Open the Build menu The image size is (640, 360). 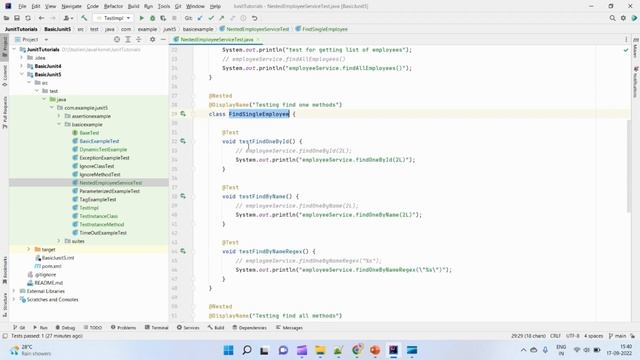tap(133, 6)
